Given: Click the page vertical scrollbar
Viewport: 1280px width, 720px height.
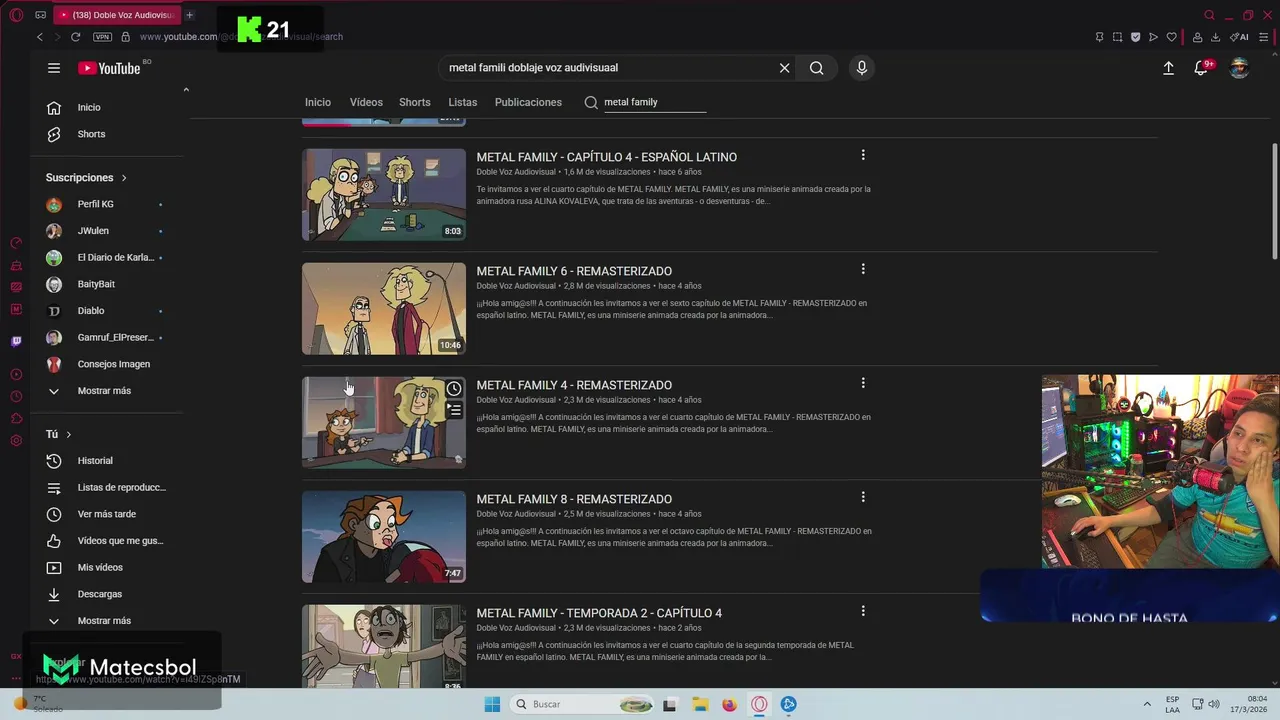Looking at the screenshot, I should tap(1274, 200).
